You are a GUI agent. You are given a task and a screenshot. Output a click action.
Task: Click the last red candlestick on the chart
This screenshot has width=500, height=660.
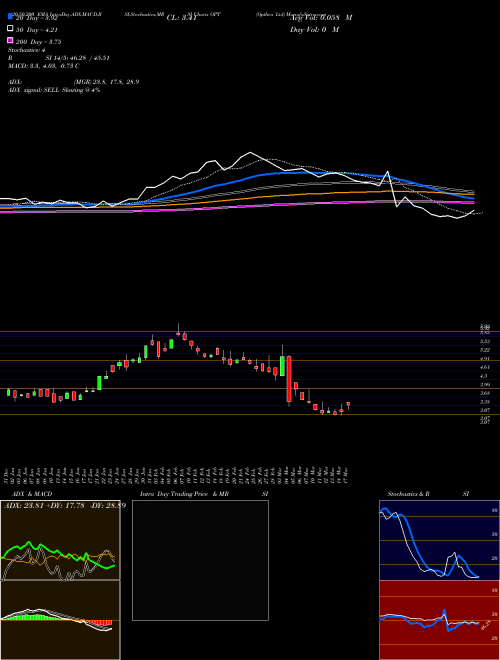tap(348, 404)
